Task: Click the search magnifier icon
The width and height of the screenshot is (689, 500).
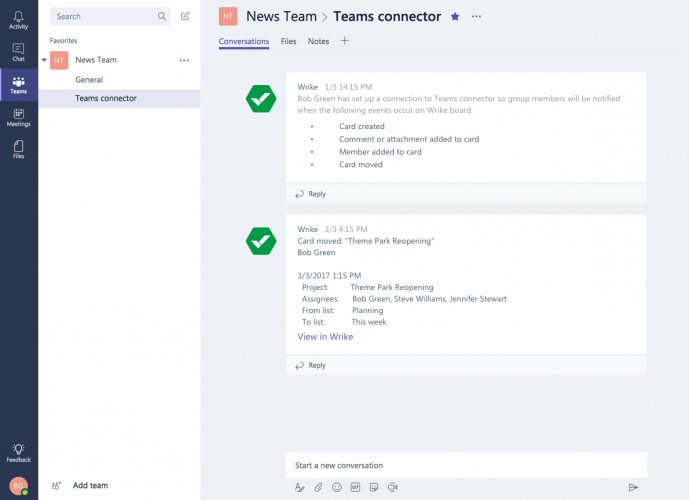Action: pyautogui.click(x=162, y=16)
